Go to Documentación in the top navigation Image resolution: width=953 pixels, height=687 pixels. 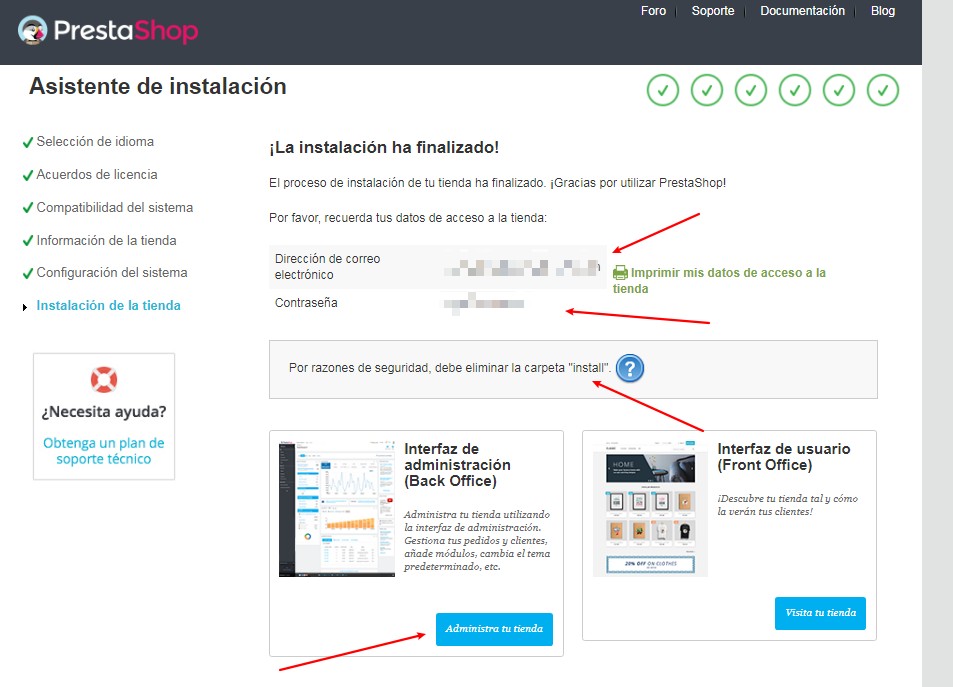point(802,11)
